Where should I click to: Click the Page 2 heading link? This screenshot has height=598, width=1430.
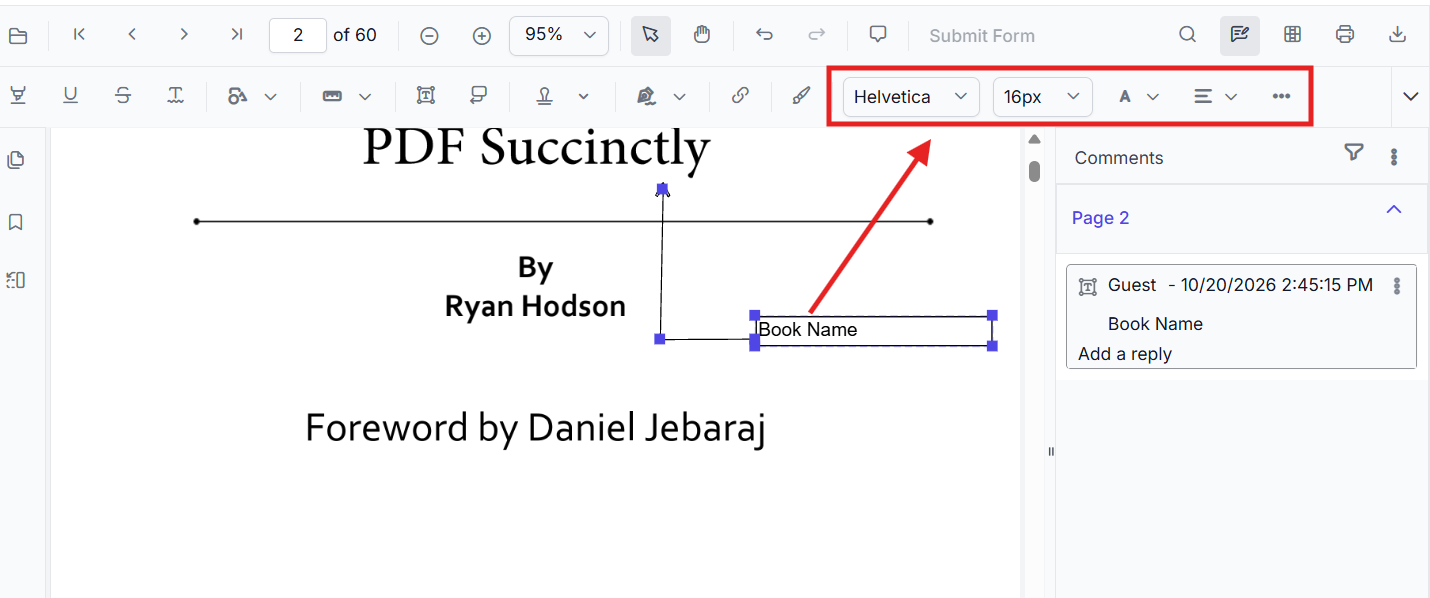point(1100,218)
